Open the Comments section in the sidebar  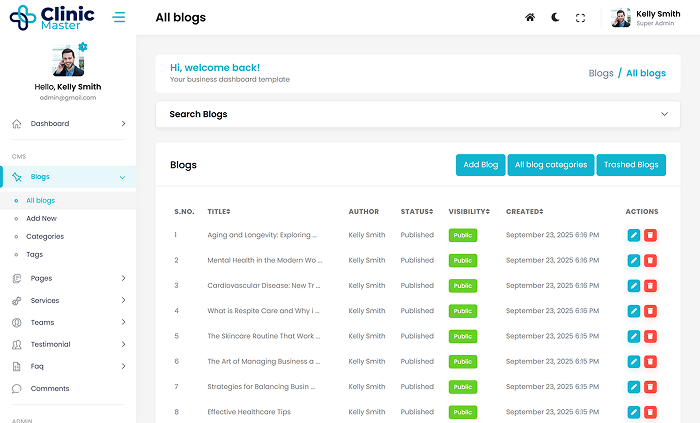click(49, 388)
